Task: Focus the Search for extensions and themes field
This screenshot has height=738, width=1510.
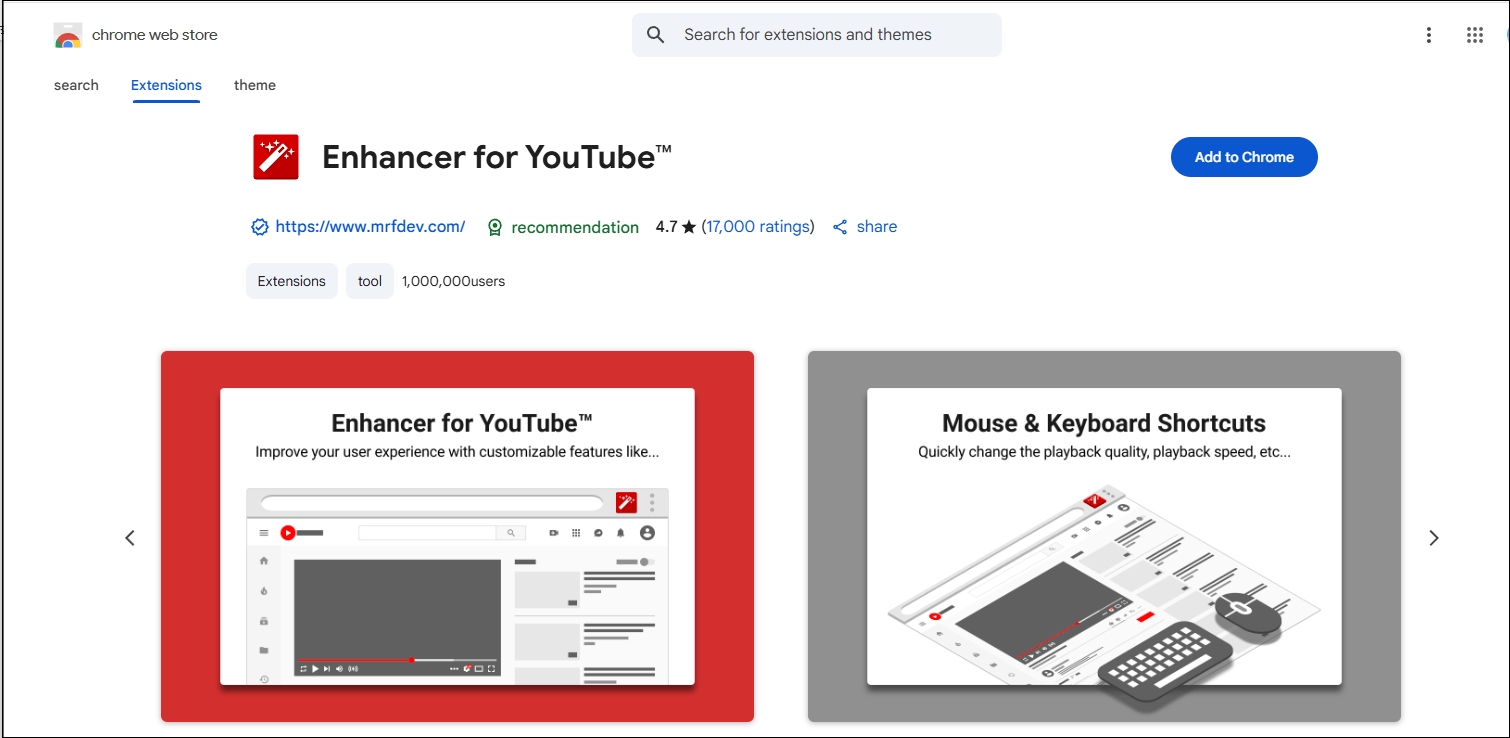Action: pyautogui.click(x=817, y=35)
